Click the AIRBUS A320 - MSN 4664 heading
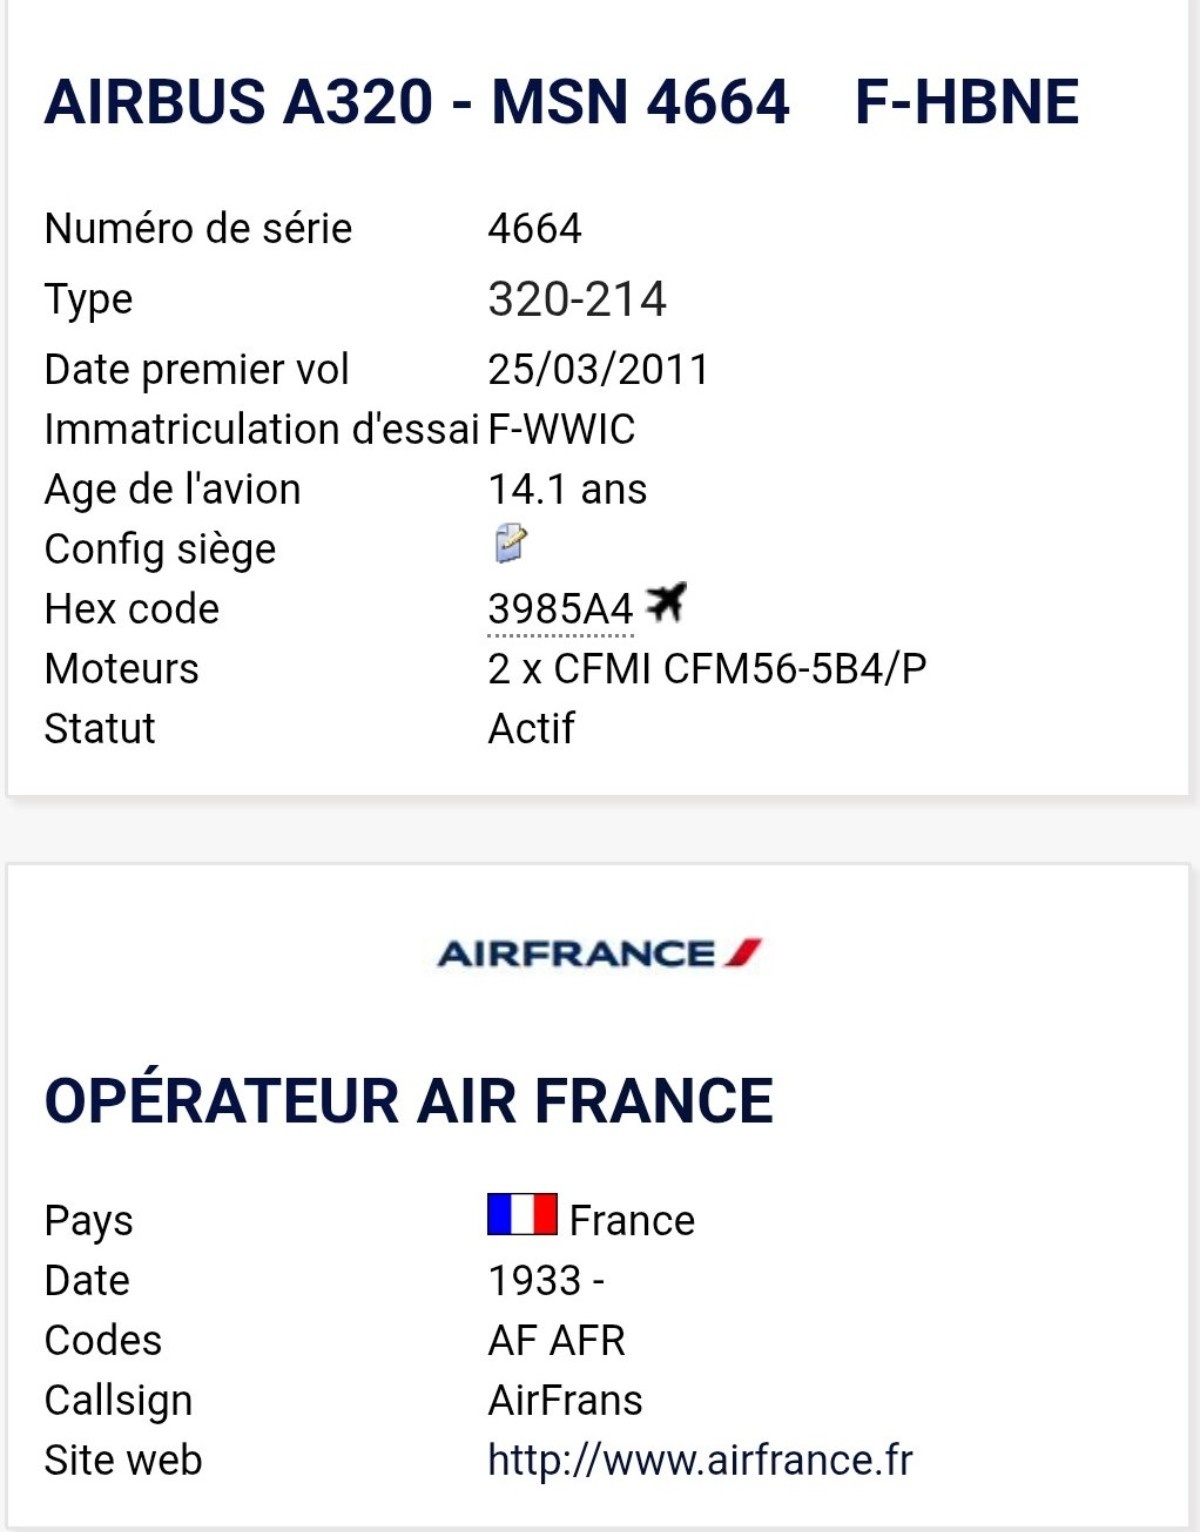 click(417, 102)
